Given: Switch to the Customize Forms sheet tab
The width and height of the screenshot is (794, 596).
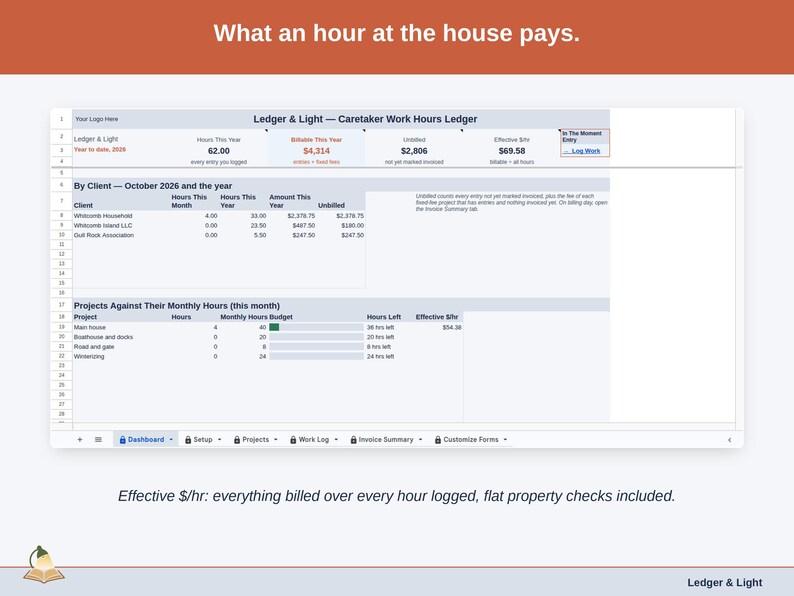Looking at the screenshot, I should point(471,440).
